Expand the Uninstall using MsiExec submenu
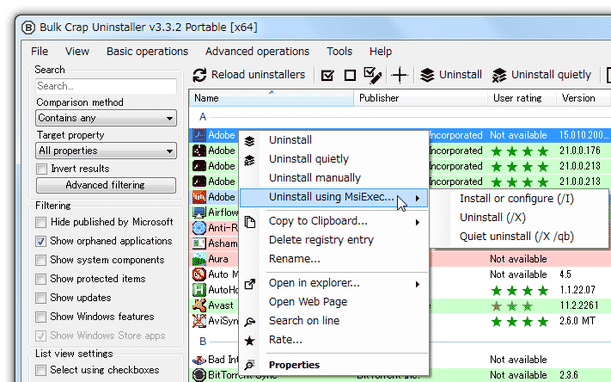Viewport: 611px width, 382px height. click(334, 198)
